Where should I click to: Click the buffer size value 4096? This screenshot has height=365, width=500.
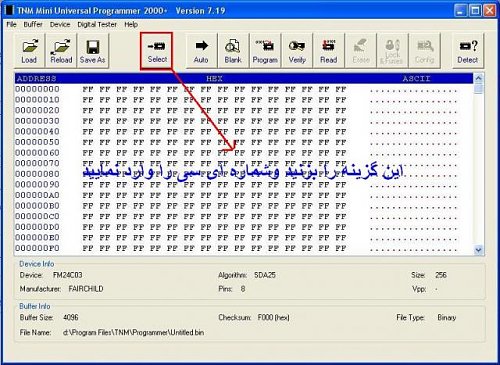click(71, 317)
